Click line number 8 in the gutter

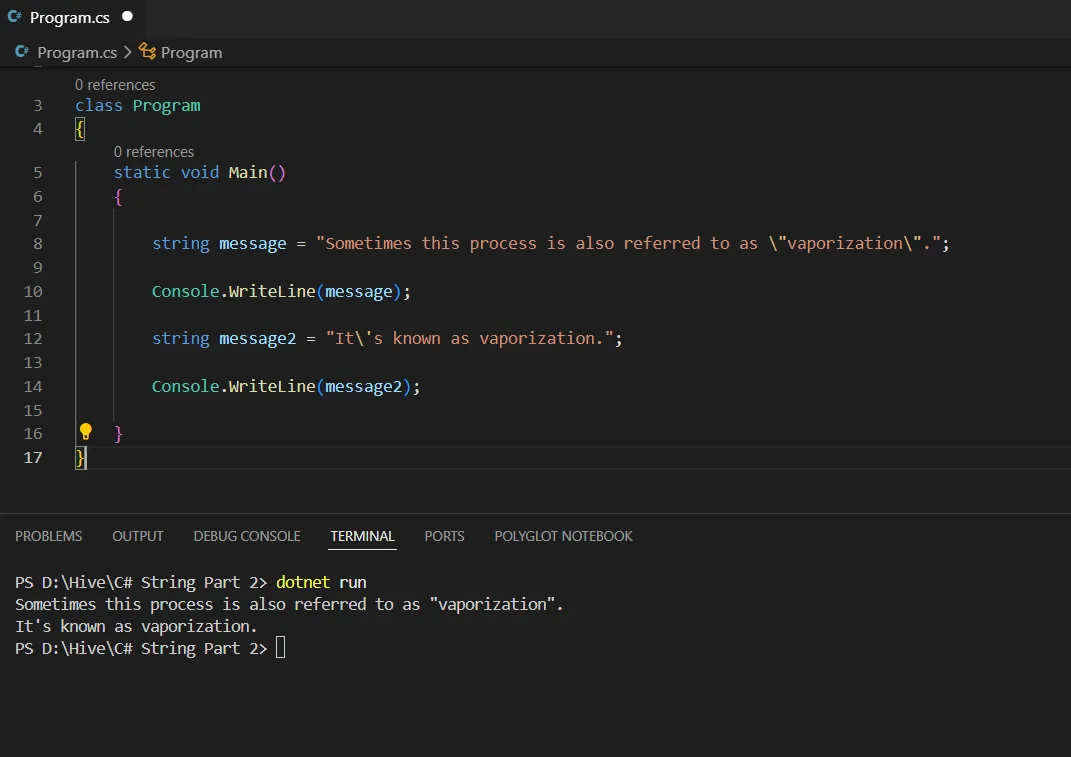click(x=38, y=244)
